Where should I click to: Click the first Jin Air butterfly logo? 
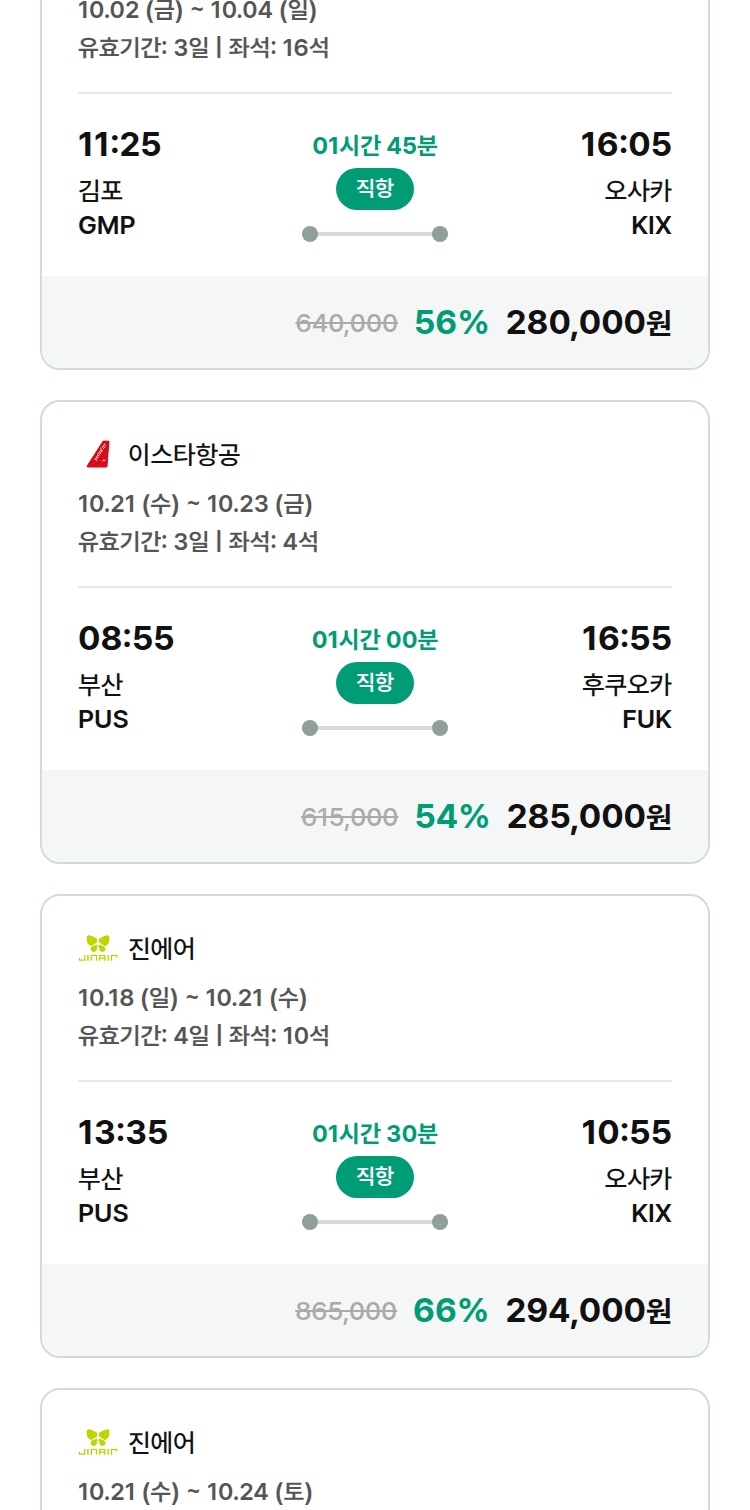pyautogui.click(x=98, y=948)
